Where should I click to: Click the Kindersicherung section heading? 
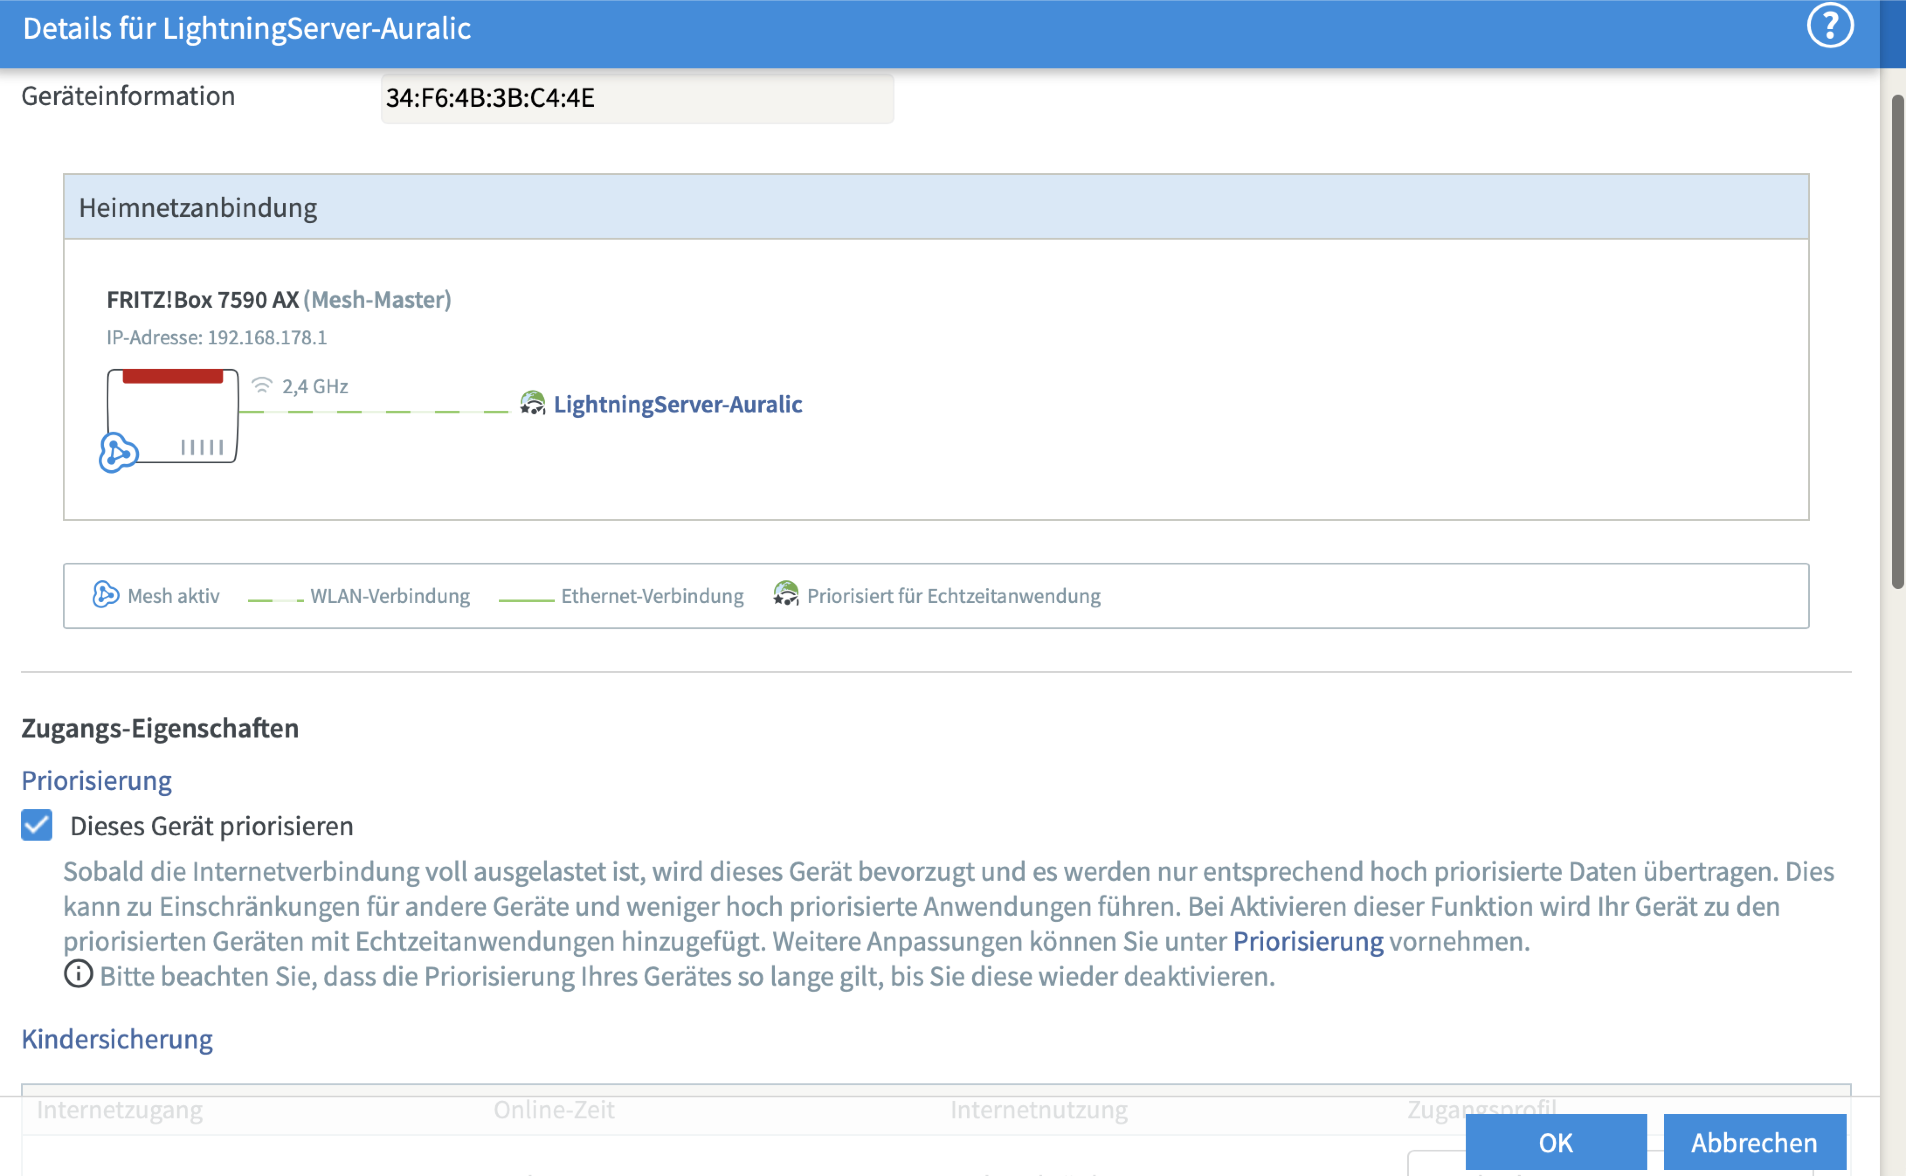point(117,1039)
